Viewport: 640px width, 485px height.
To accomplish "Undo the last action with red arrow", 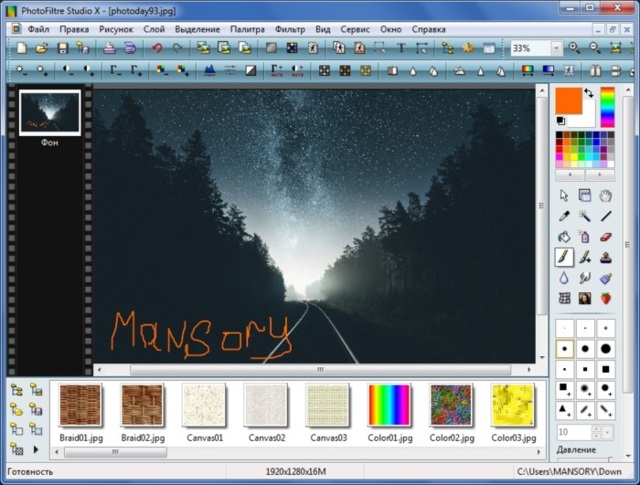I will [x=157, y=49].
